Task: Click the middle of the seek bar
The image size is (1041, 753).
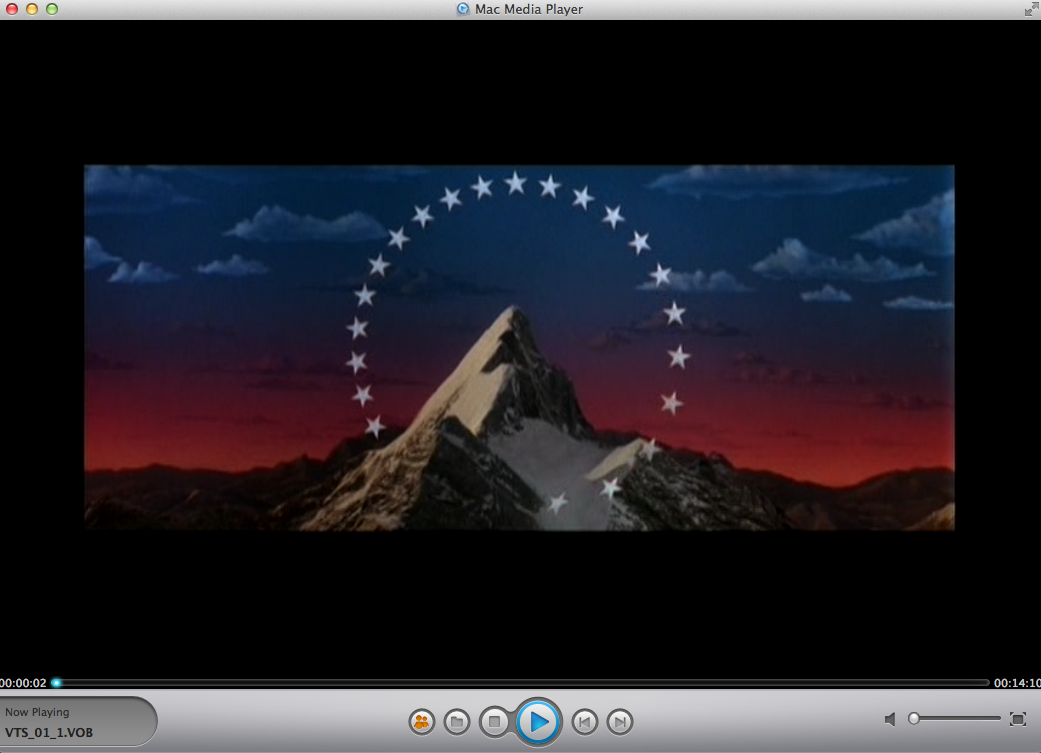Action: tap(522, 683)
